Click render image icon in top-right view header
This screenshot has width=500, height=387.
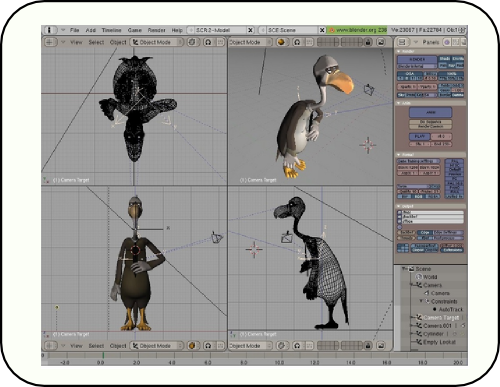381,42
